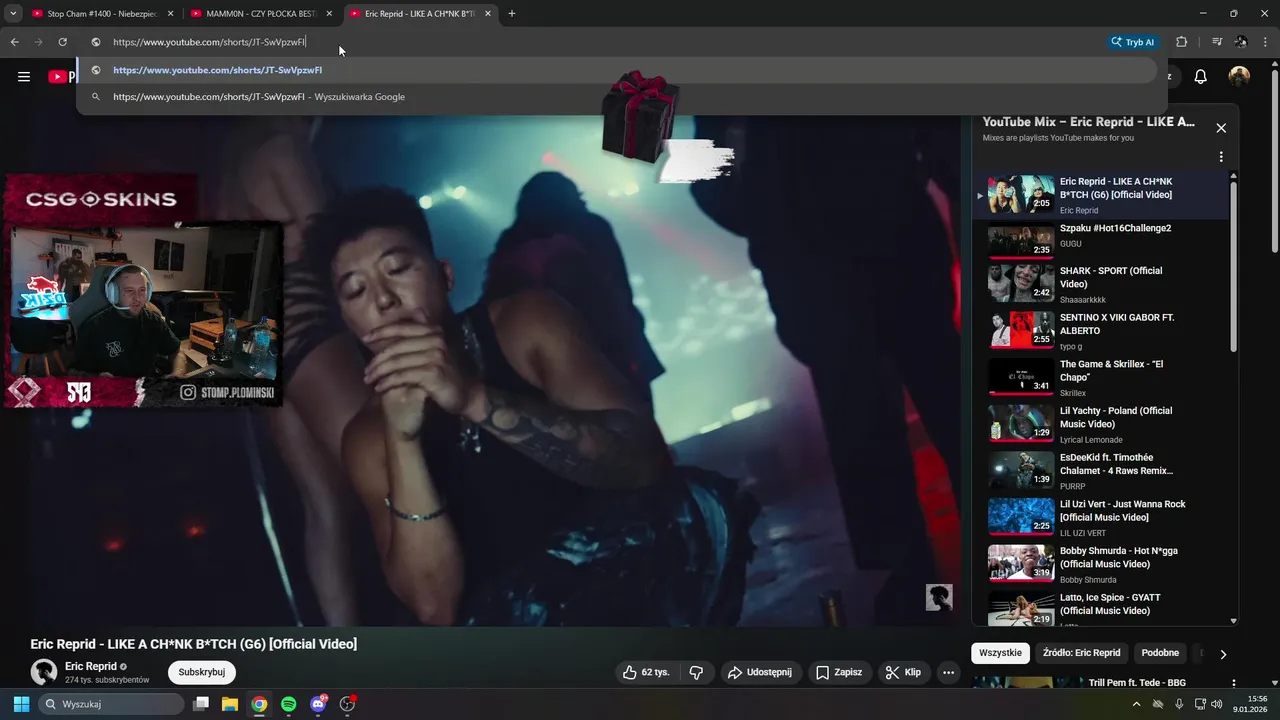Open OBS Studio from the taskbar
Screen dimensions: 1280x720
347,704
